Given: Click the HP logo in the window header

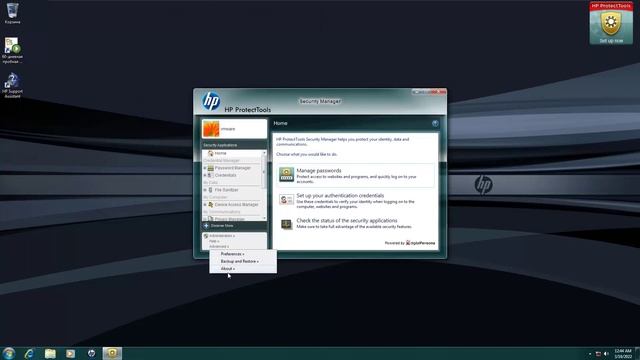Looking at the screenshot, I should (x=211, y=101).
